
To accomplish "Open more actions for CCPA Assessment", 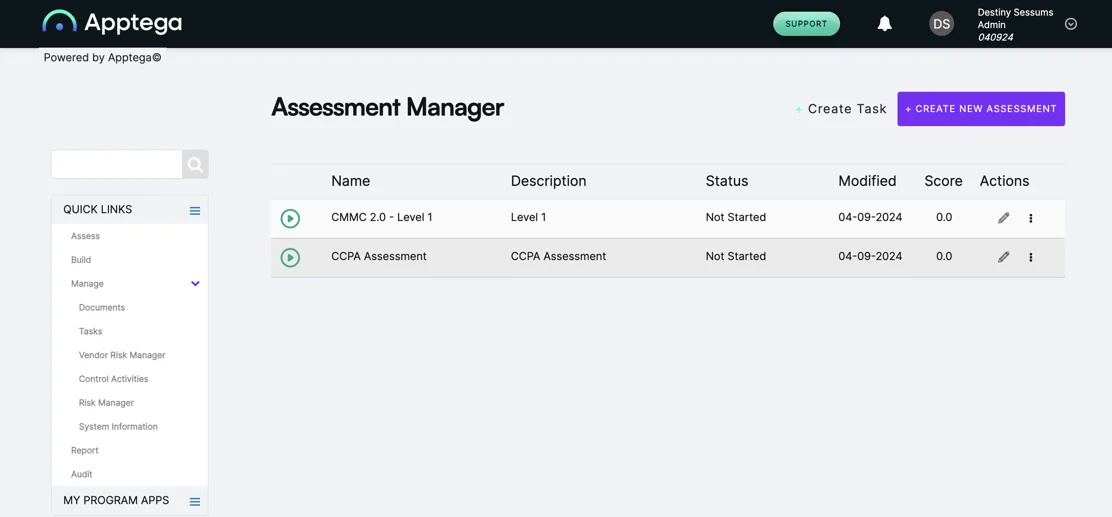I will point(1030,257).
